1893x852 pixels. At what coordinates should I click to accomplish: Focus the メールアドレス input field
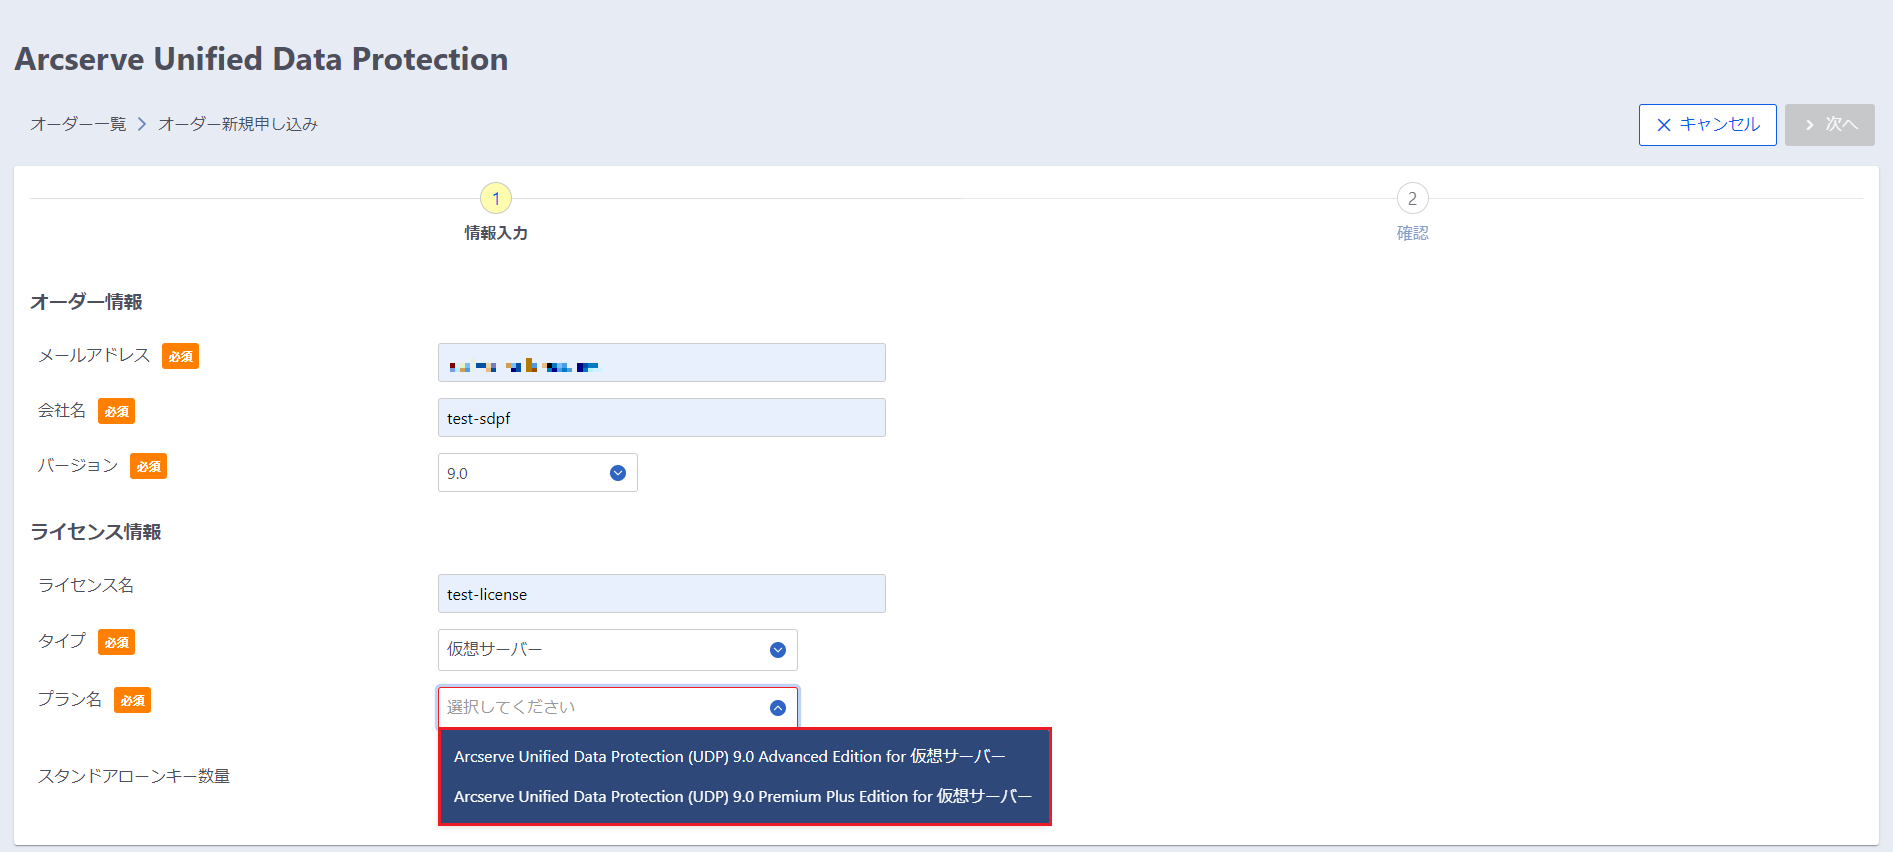point(662,363)
